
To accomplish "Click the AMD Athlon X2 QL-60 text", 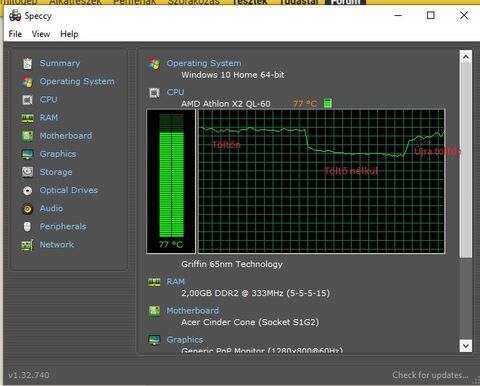I will (x=226, y=104).
